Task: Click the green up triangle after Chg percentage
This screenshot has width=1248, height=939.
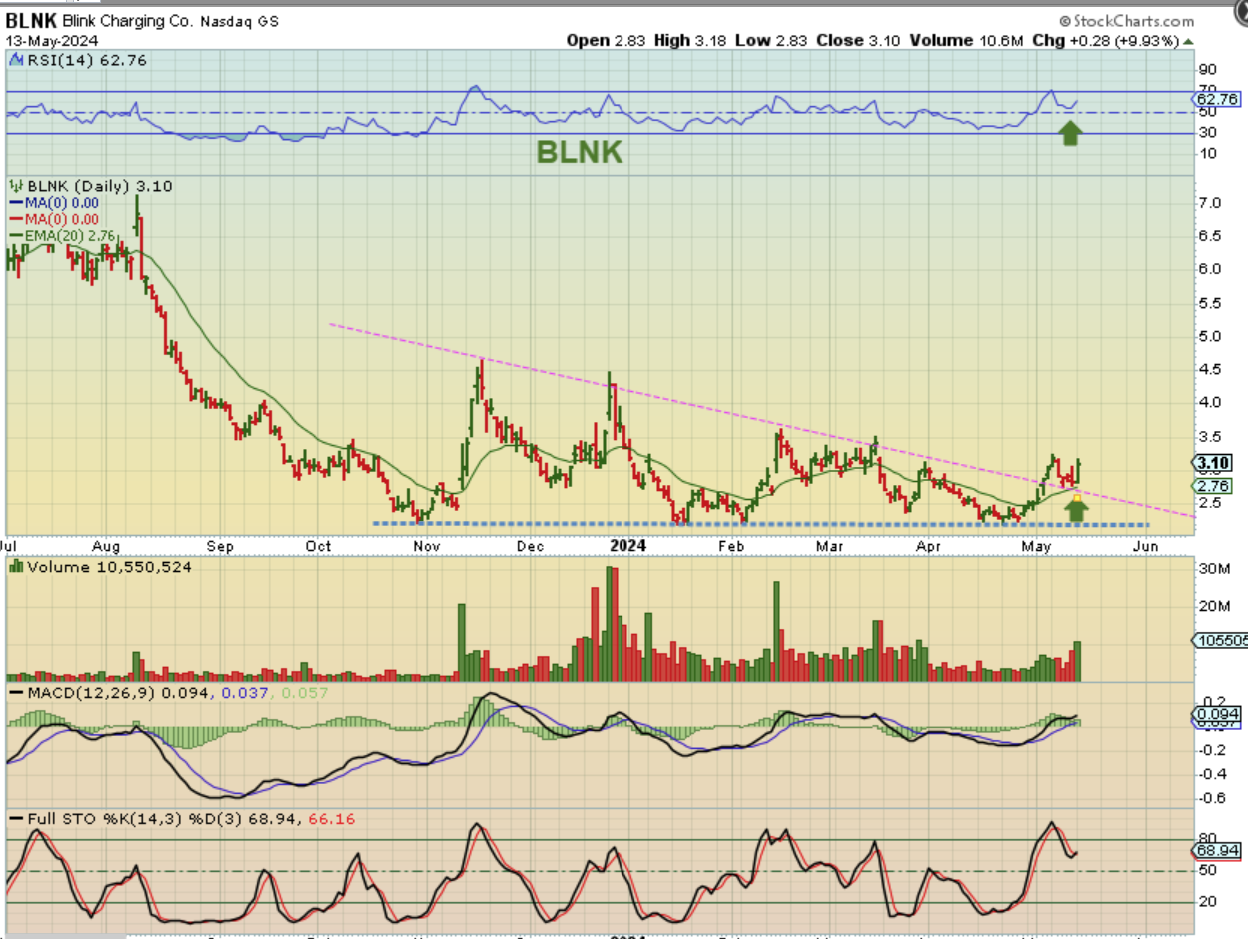Action: tap(1187, 41)
